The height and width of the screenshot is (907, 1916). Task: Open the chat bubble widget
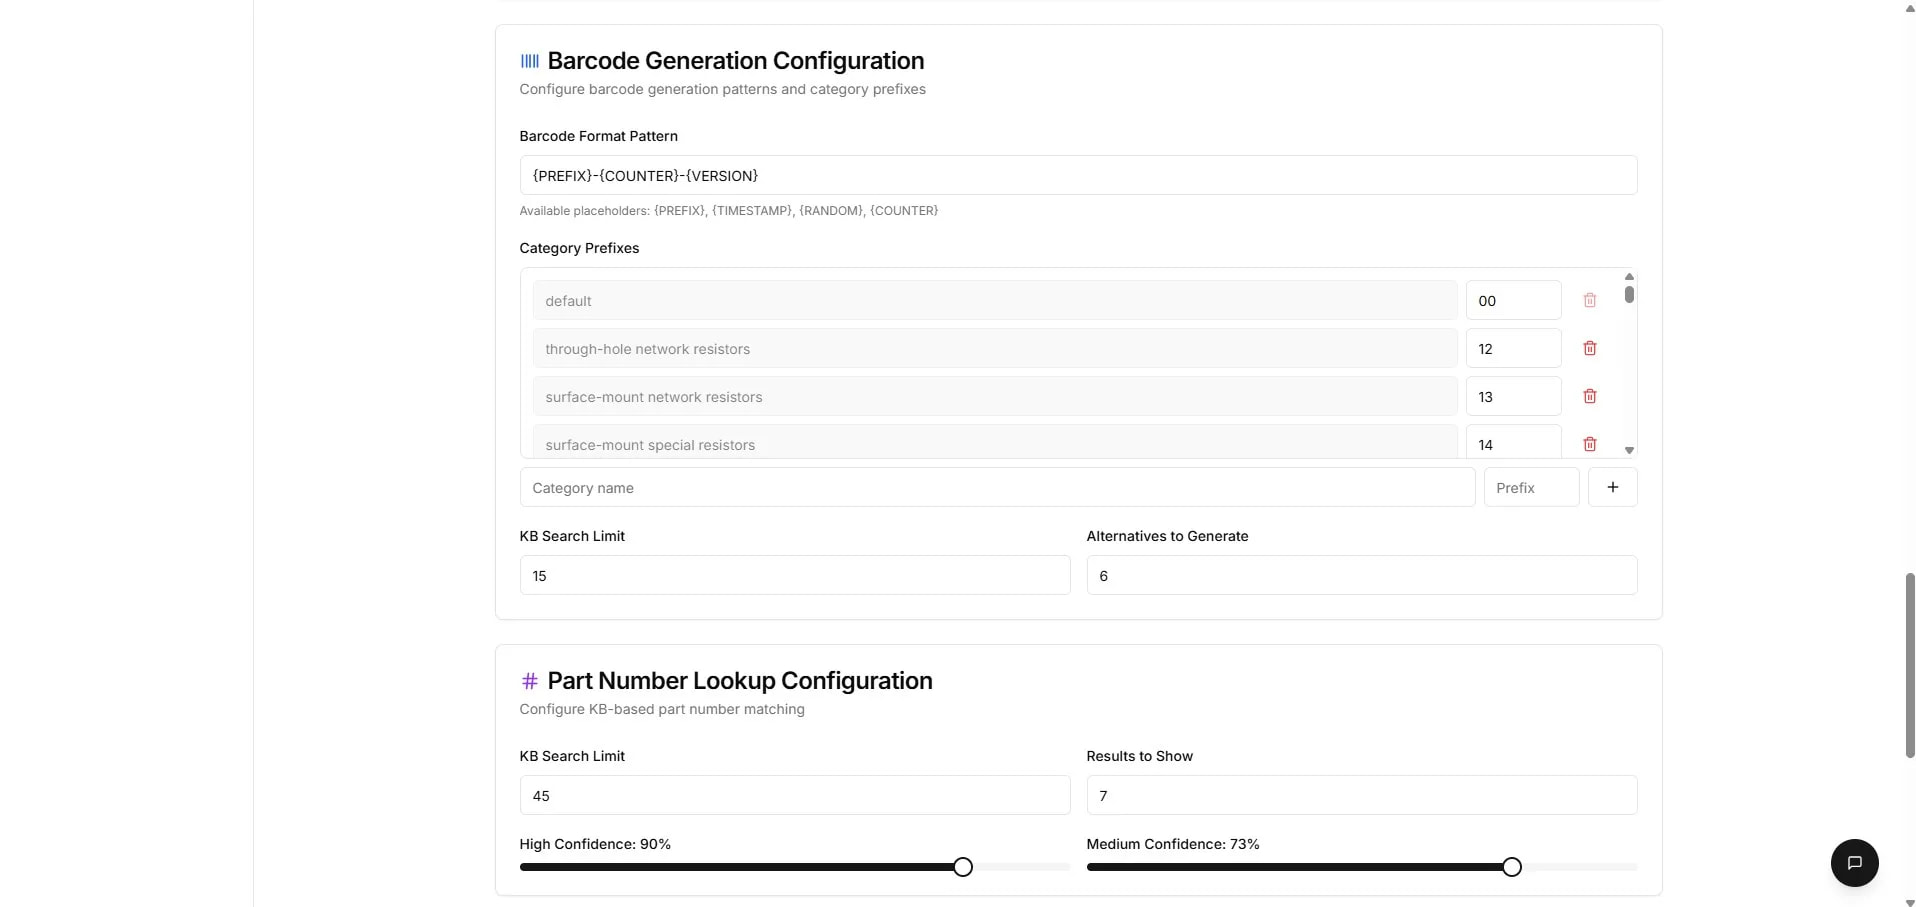pyautogui.click(x=1854, y=862)
